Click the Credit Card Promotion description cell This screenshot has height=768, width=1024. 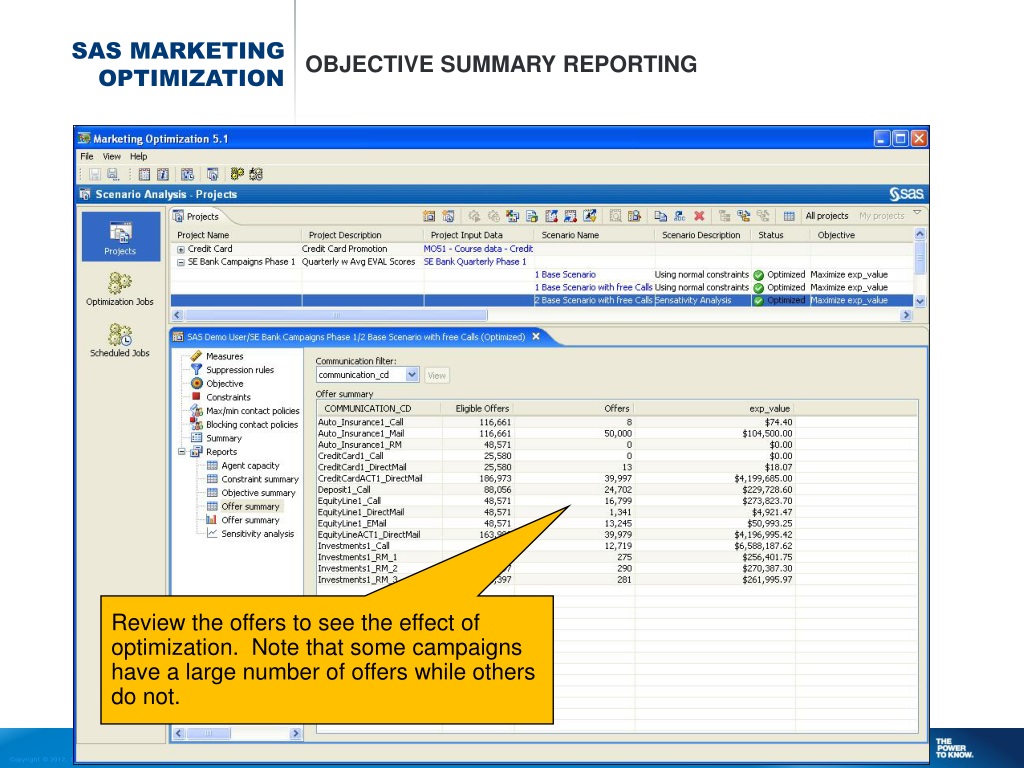tap(344, 249)
